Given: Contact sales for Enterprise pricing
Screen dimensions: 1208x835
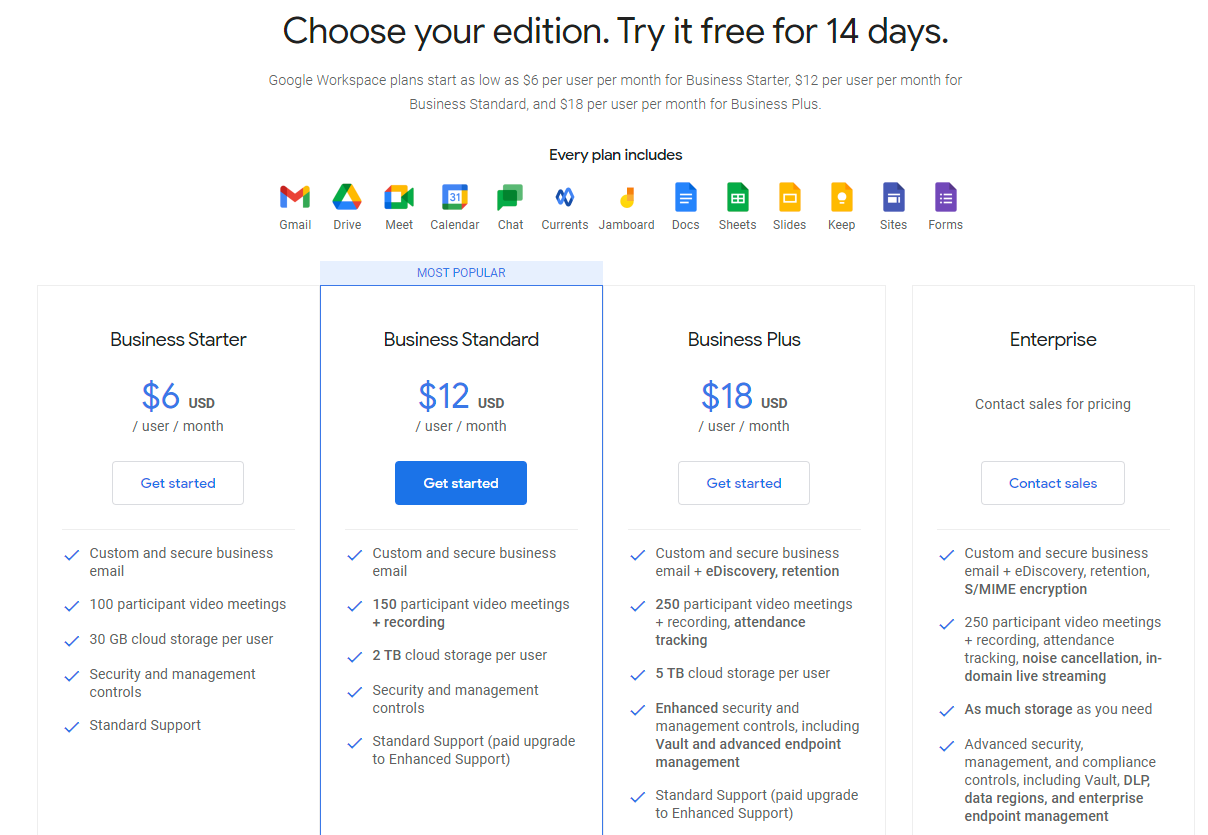Looking at the screenshot, I should pyautogui.click(x=1053, y=483).
